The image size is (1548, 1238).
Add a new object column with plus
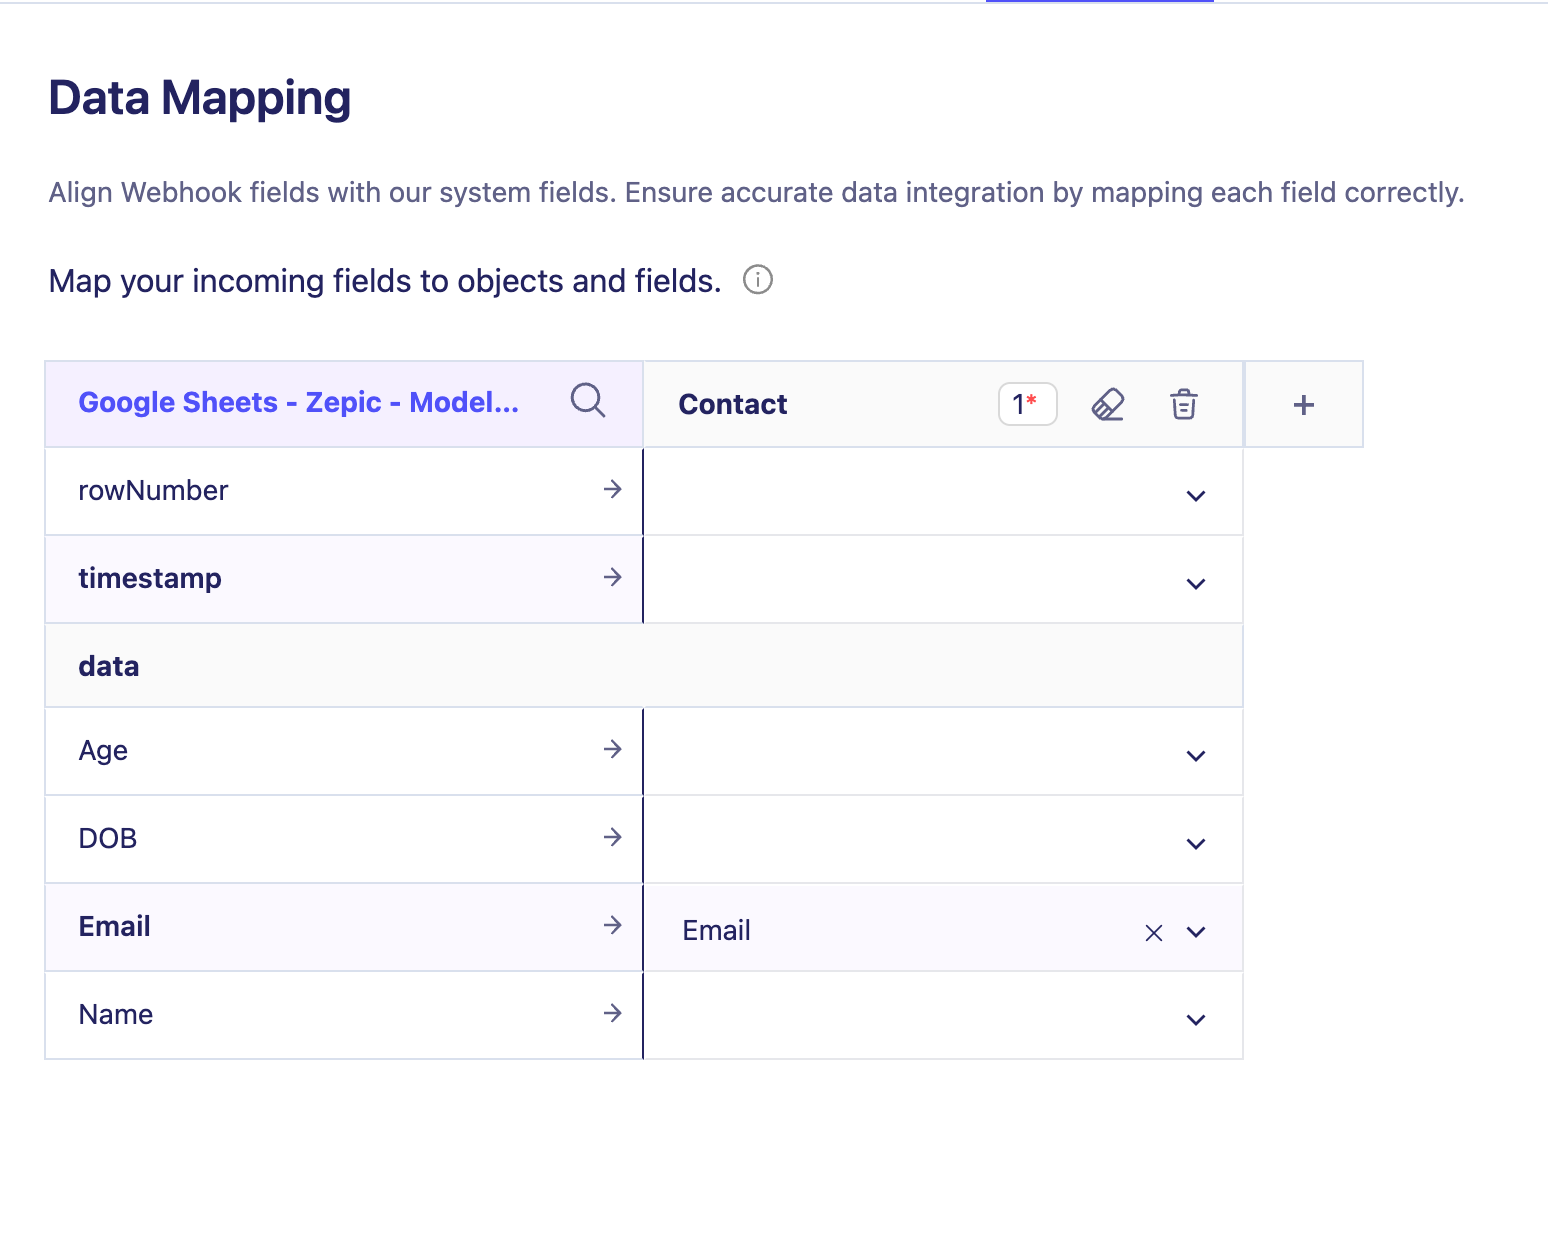[x=1303, y=405]
